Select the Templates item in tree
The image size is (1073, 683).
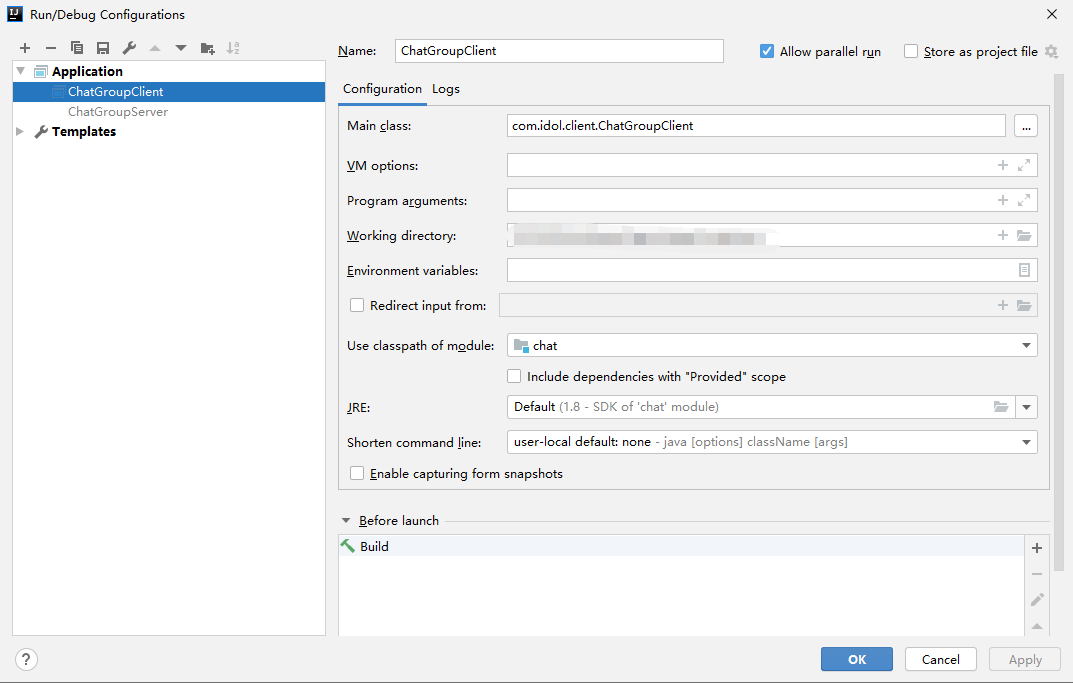click(x=83, y=131)
